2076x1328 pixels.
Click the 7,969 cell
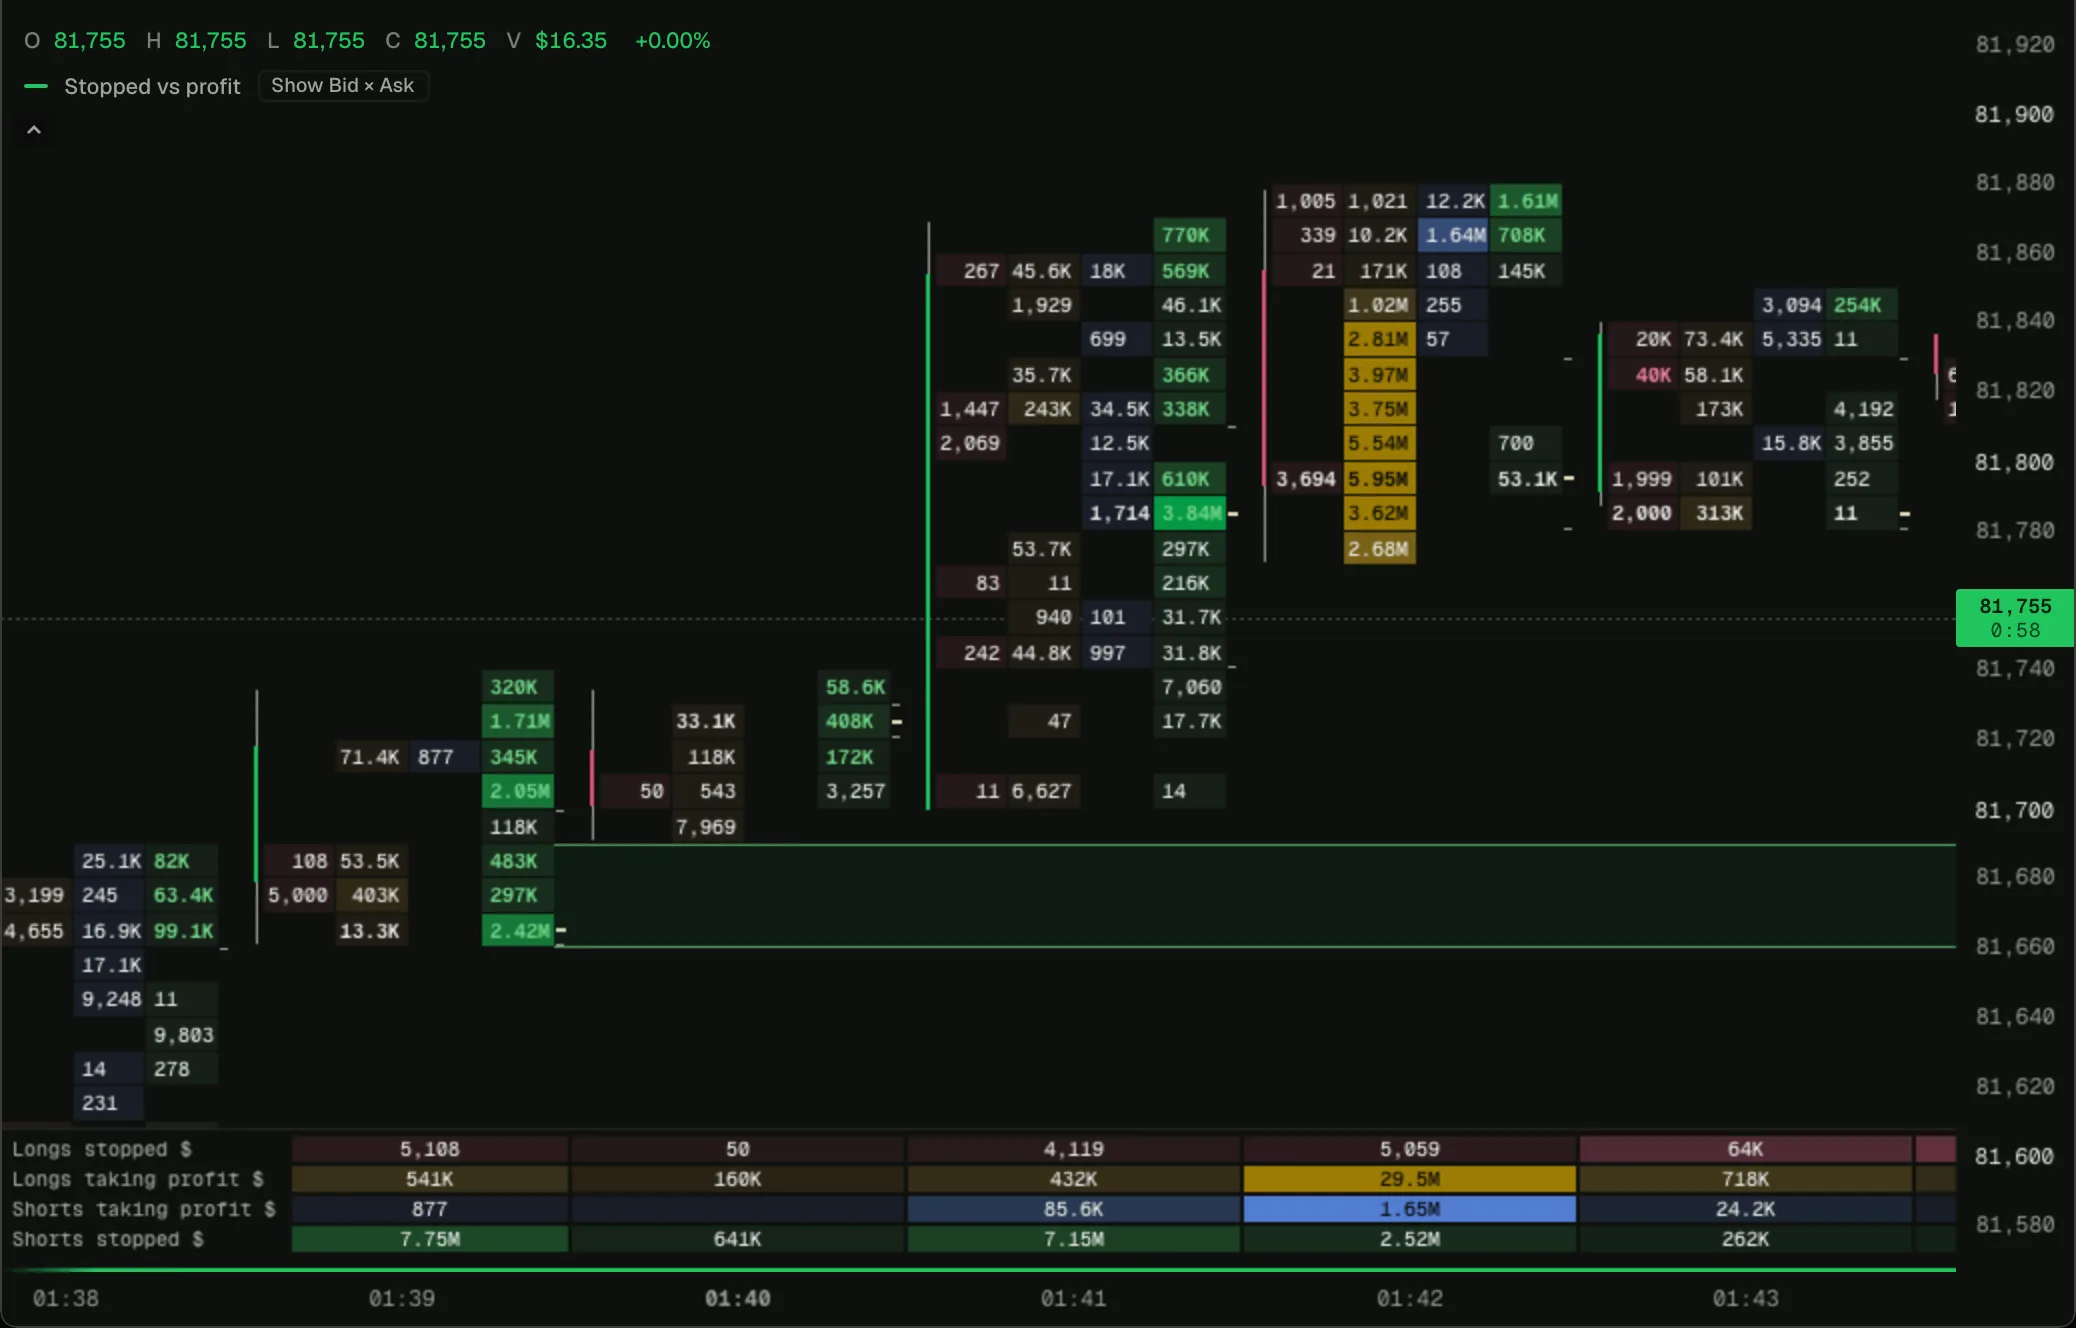[x=708, y=827]
